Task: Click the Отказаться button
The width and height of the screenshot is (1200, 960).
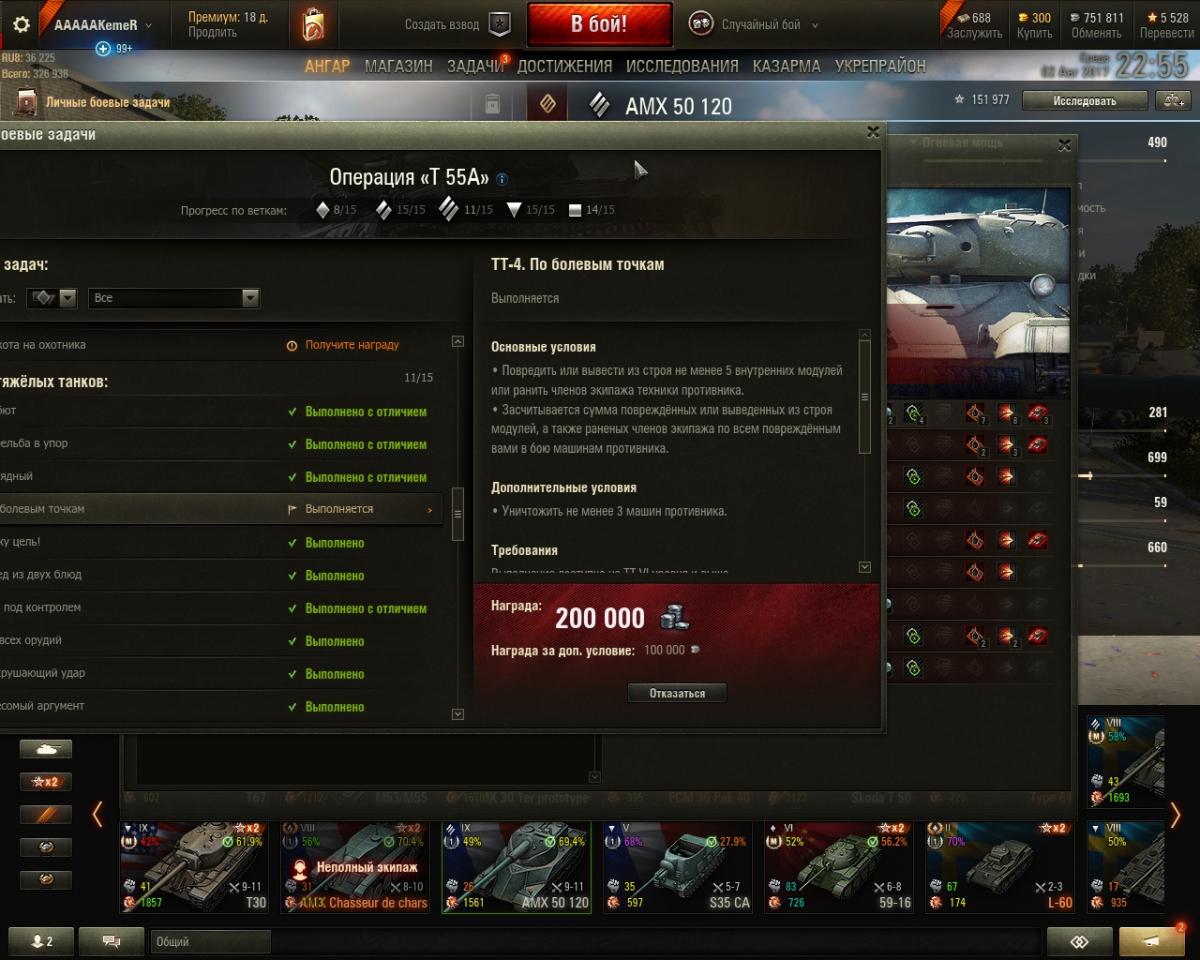Action: pos(677,693)
